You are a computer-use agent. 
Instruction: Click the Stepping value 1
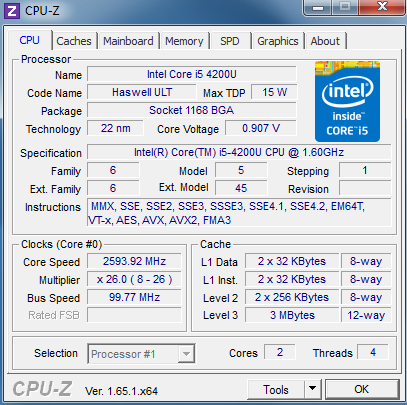365,170
